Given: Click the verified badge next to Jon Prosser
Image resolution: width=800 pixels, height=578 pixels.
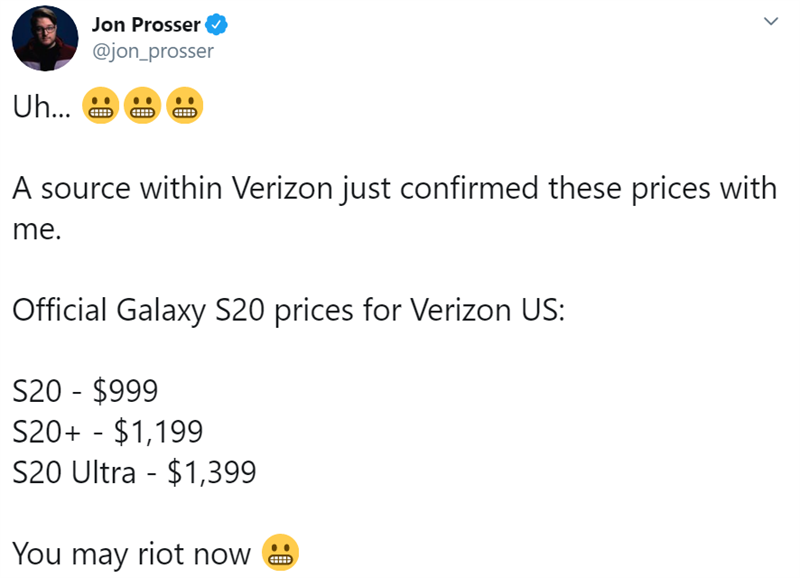Looking at the screenshot, I should tap(215, 23).
